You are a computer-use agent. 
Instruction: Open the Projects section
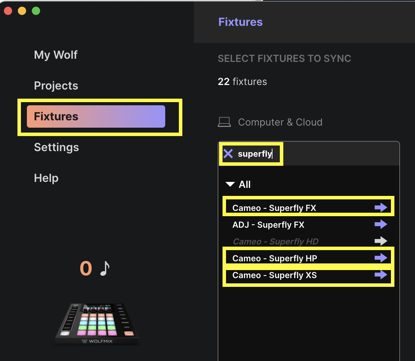pos(56,86)
